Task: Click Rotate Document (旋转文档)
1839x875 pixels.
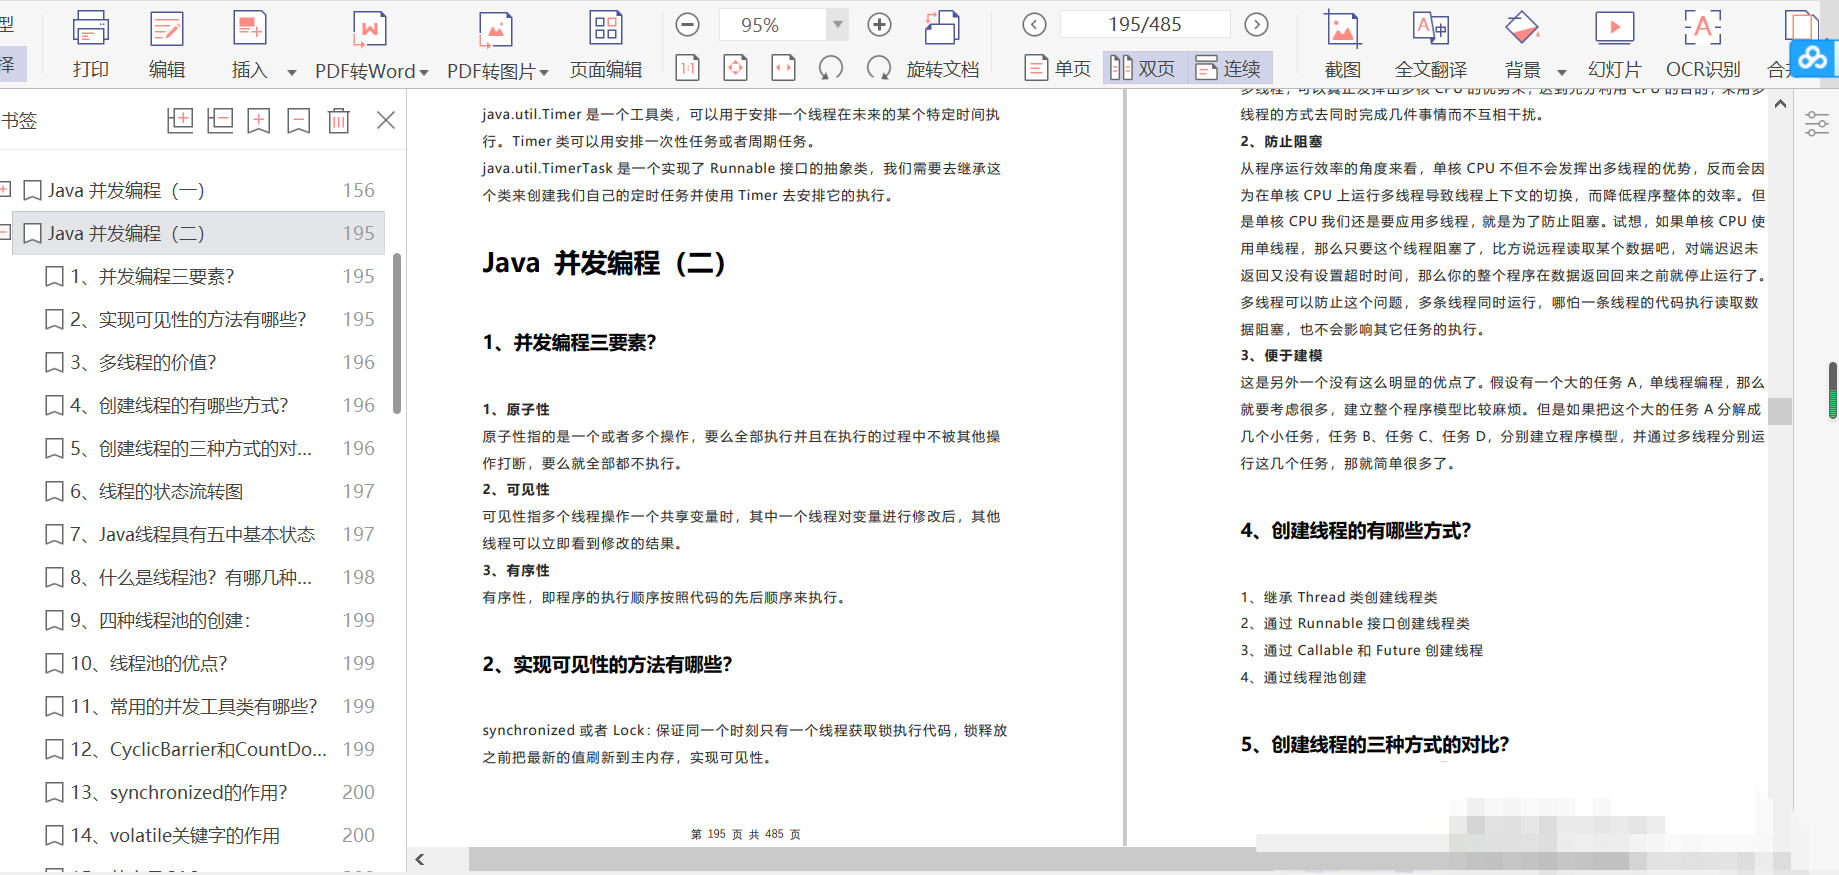Action: [x=943, y=45]
